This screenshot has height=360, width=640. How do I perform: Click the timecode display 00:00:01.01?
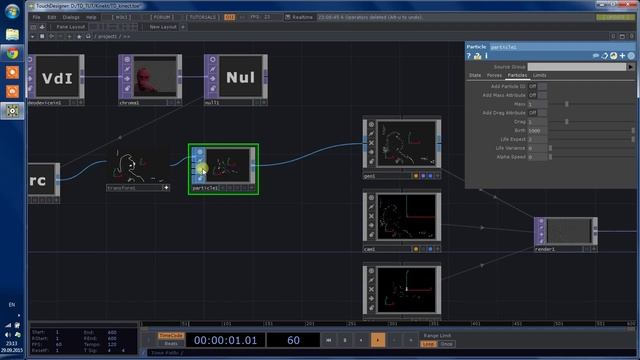(225, 340)
